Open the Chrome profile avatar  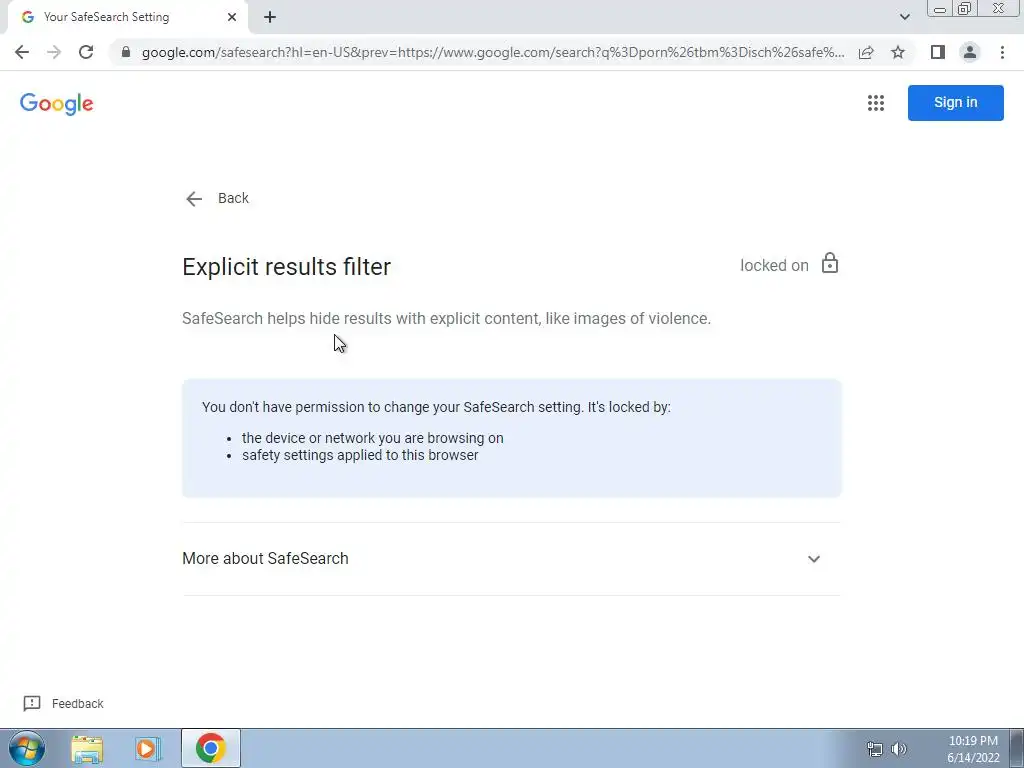point(970,52)
